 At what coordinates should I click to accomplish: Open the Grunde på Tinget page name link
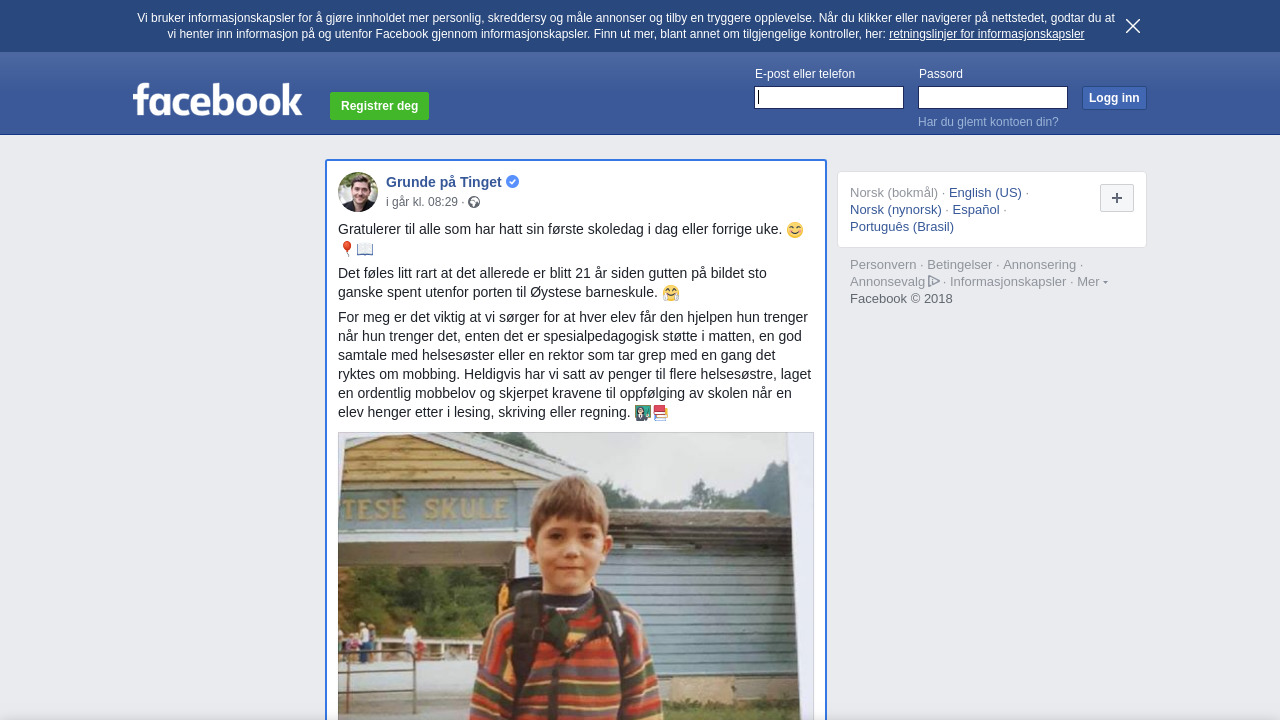(x=444, y=182)
